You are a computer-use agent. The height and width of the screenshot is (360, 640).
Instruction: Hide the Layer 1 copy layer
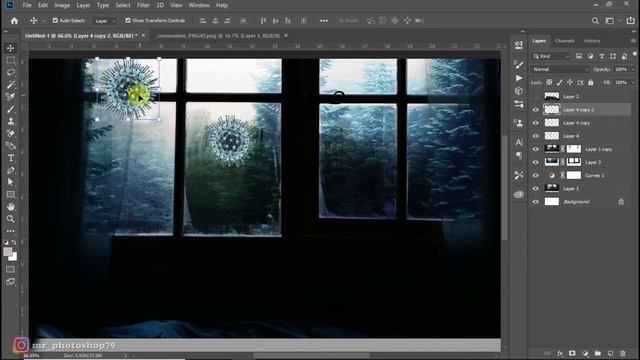[536, 149]
